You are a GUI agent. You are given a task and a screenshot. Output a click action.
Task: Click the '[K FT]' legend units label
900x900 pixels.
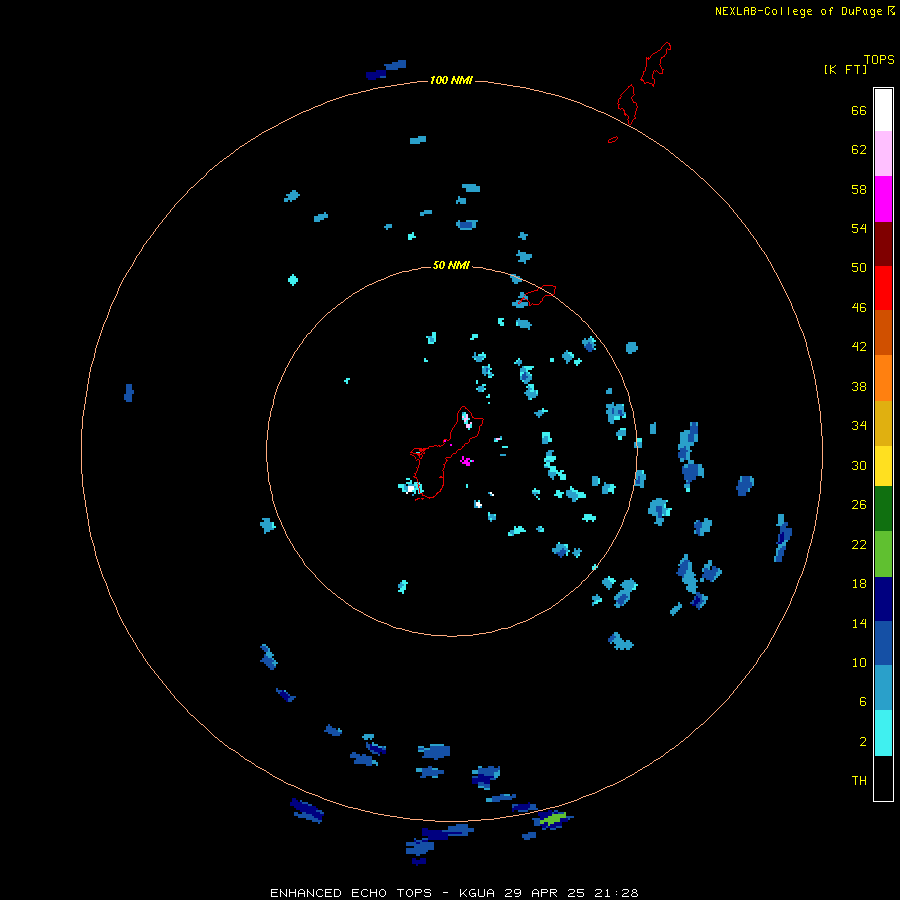click(x=845, y=69)
